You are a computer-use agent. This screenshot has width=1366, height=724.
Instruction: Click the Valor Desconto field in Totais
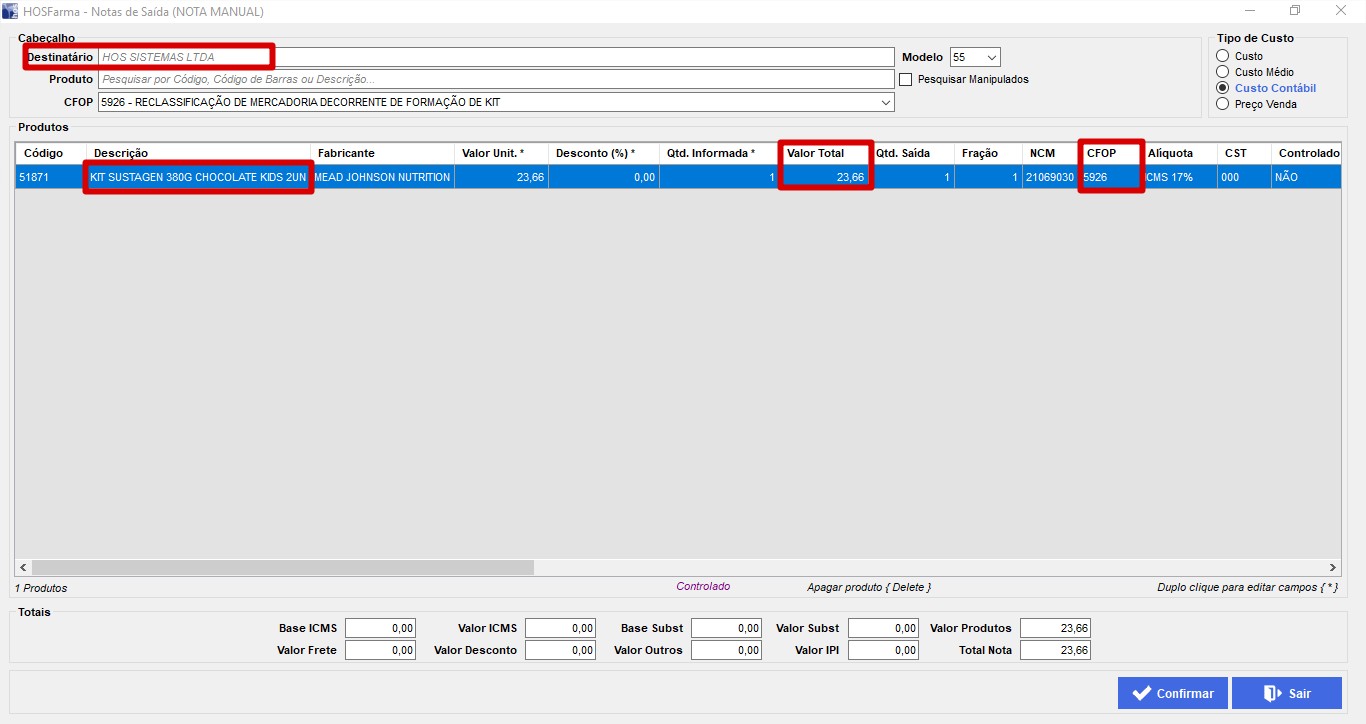559,650
